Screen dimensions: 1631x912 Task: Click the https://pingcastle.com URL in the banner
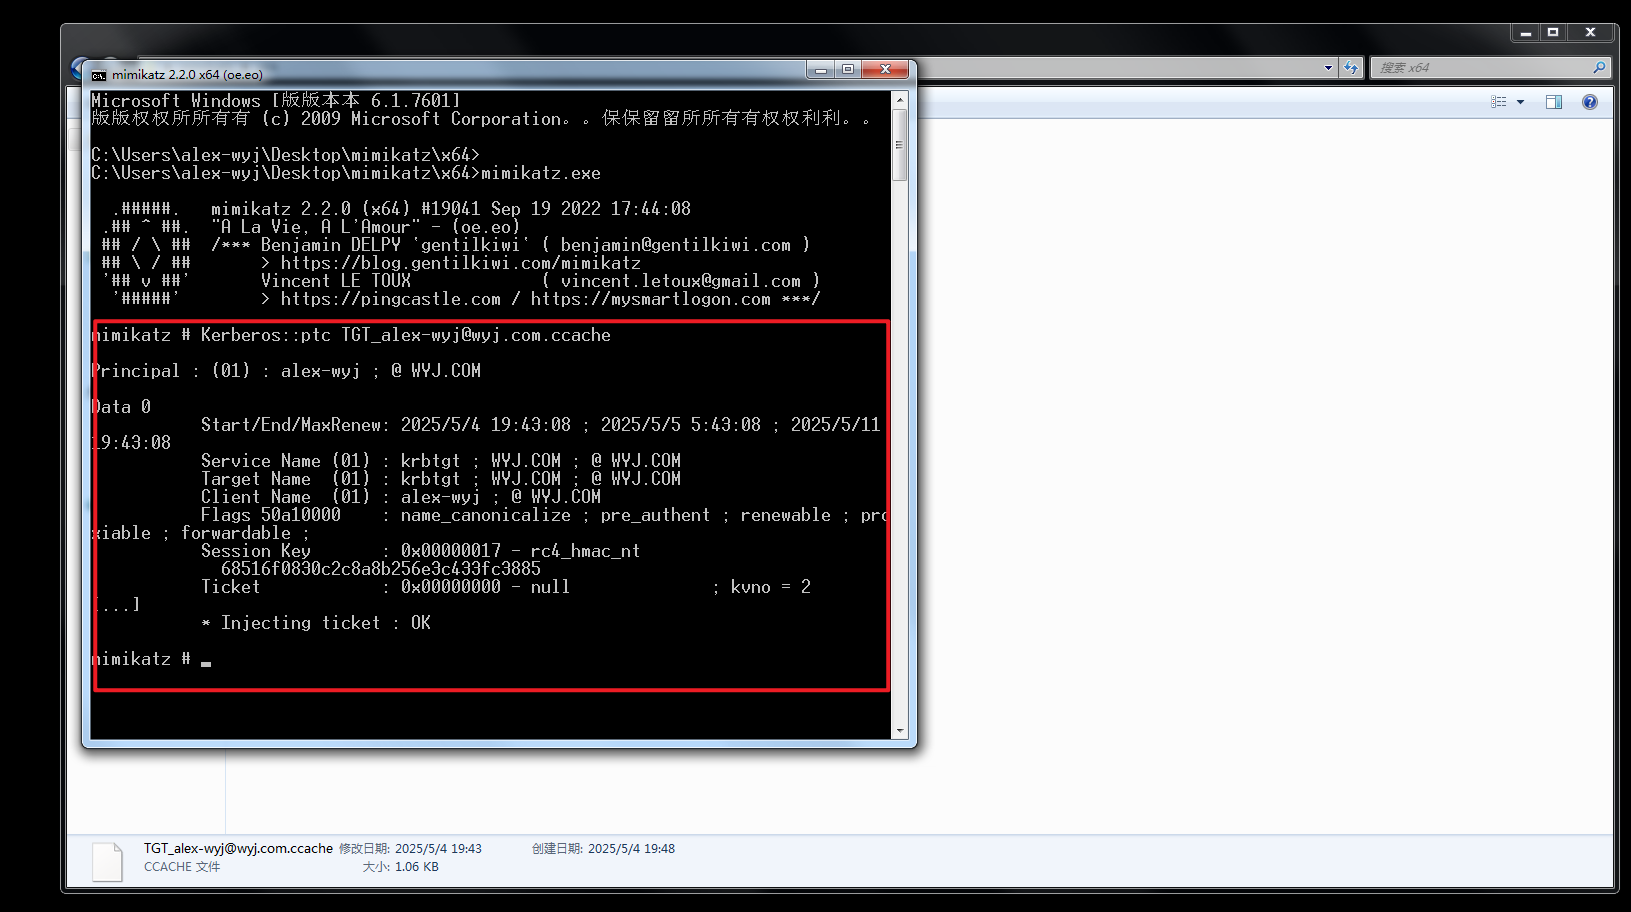[x=391, y=299]
